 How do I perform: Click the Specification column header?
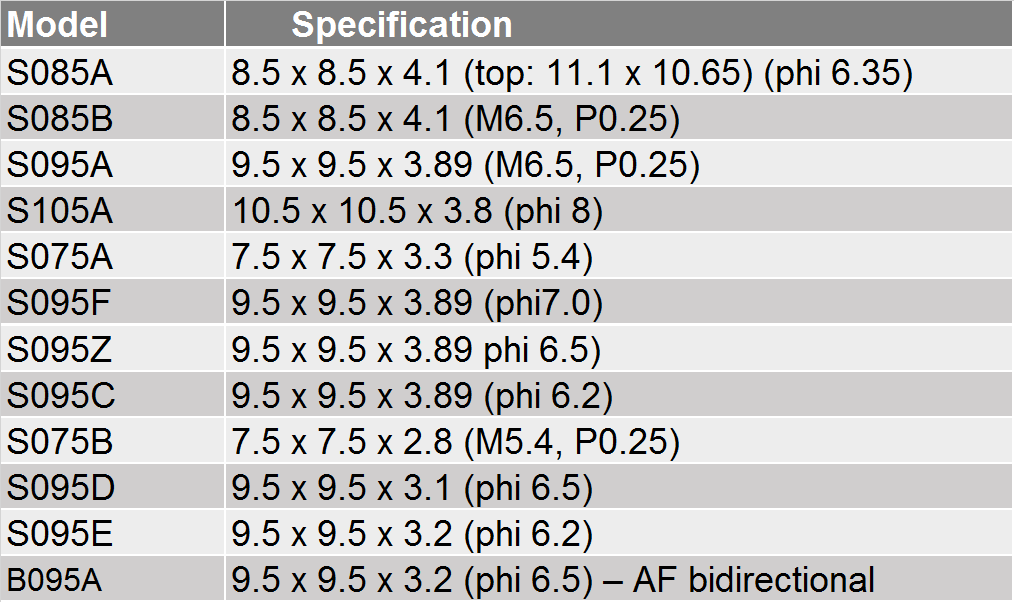[x=619, y=24]
